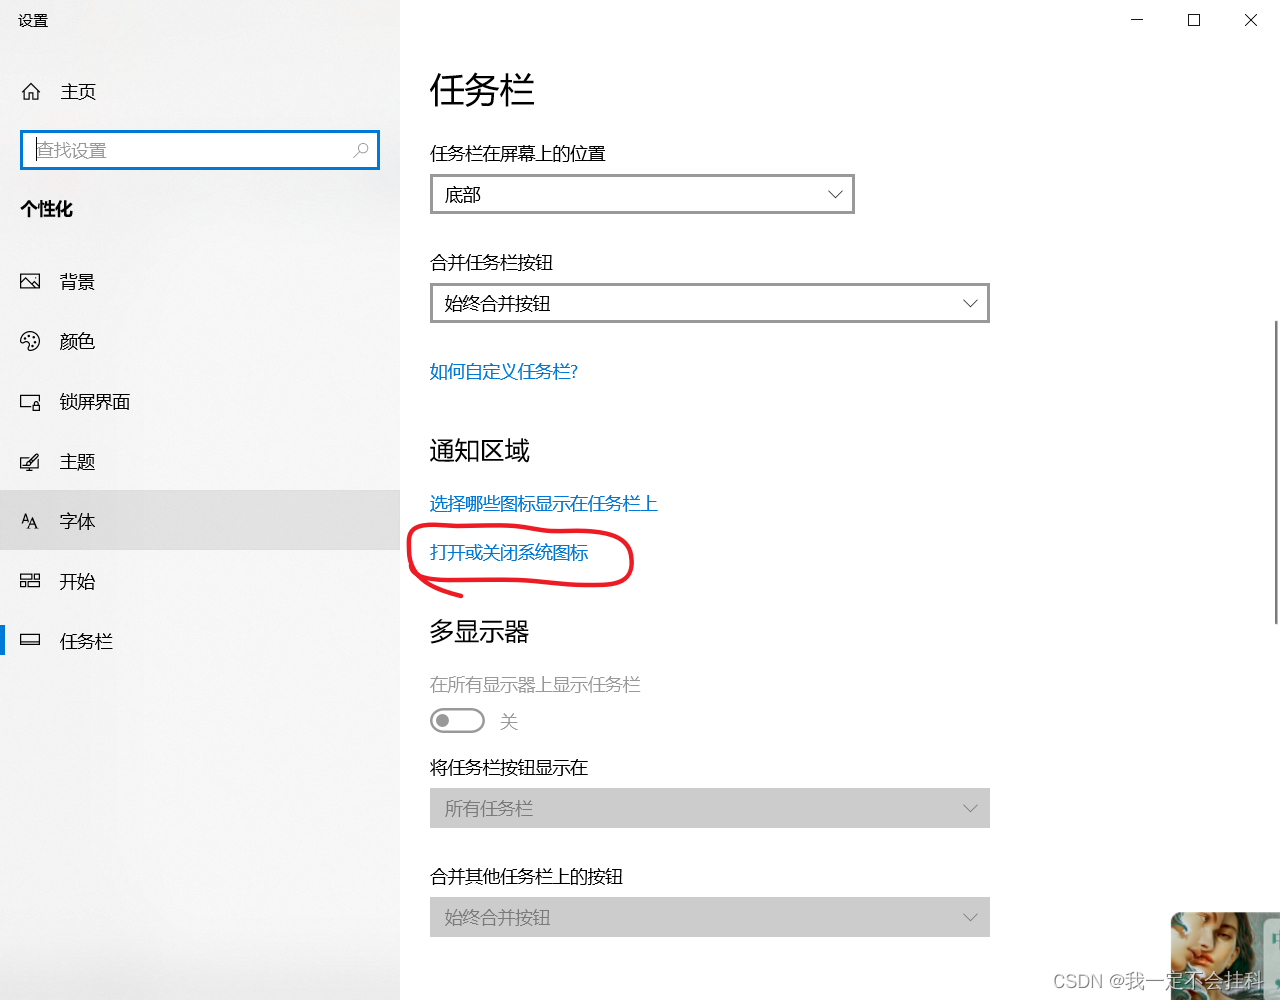1280x1000 pixels.
Task: Click the 开始 start tiles icon
Action: coord(30,581)
